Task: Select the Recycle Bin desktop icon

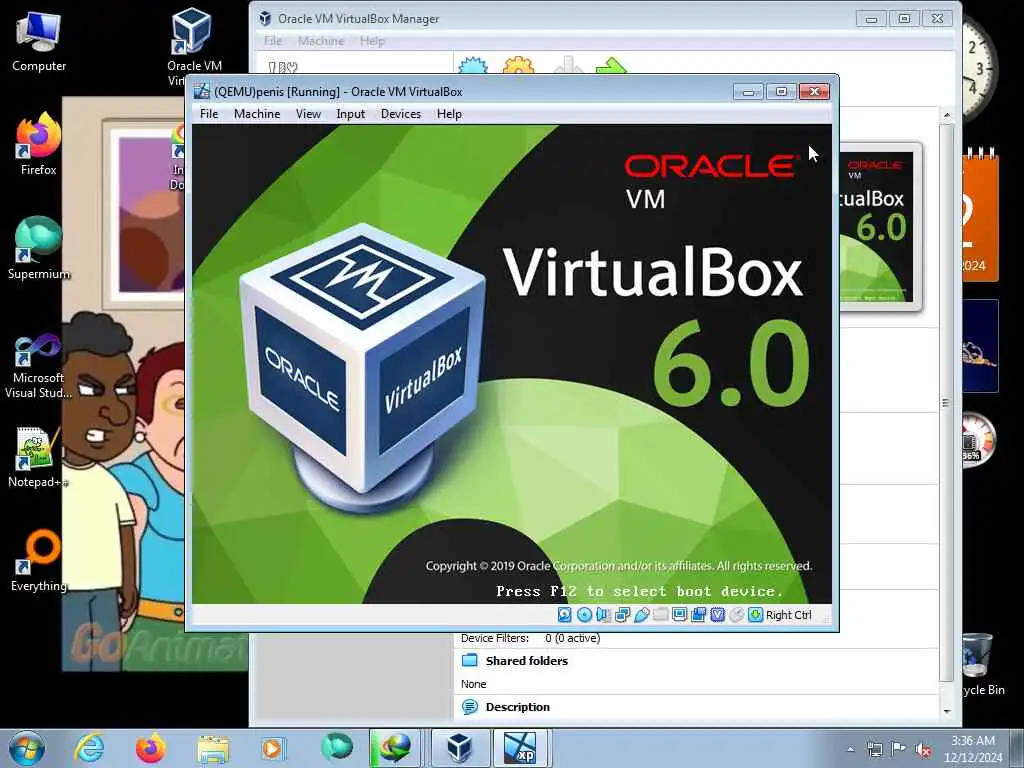Action: 982,664
